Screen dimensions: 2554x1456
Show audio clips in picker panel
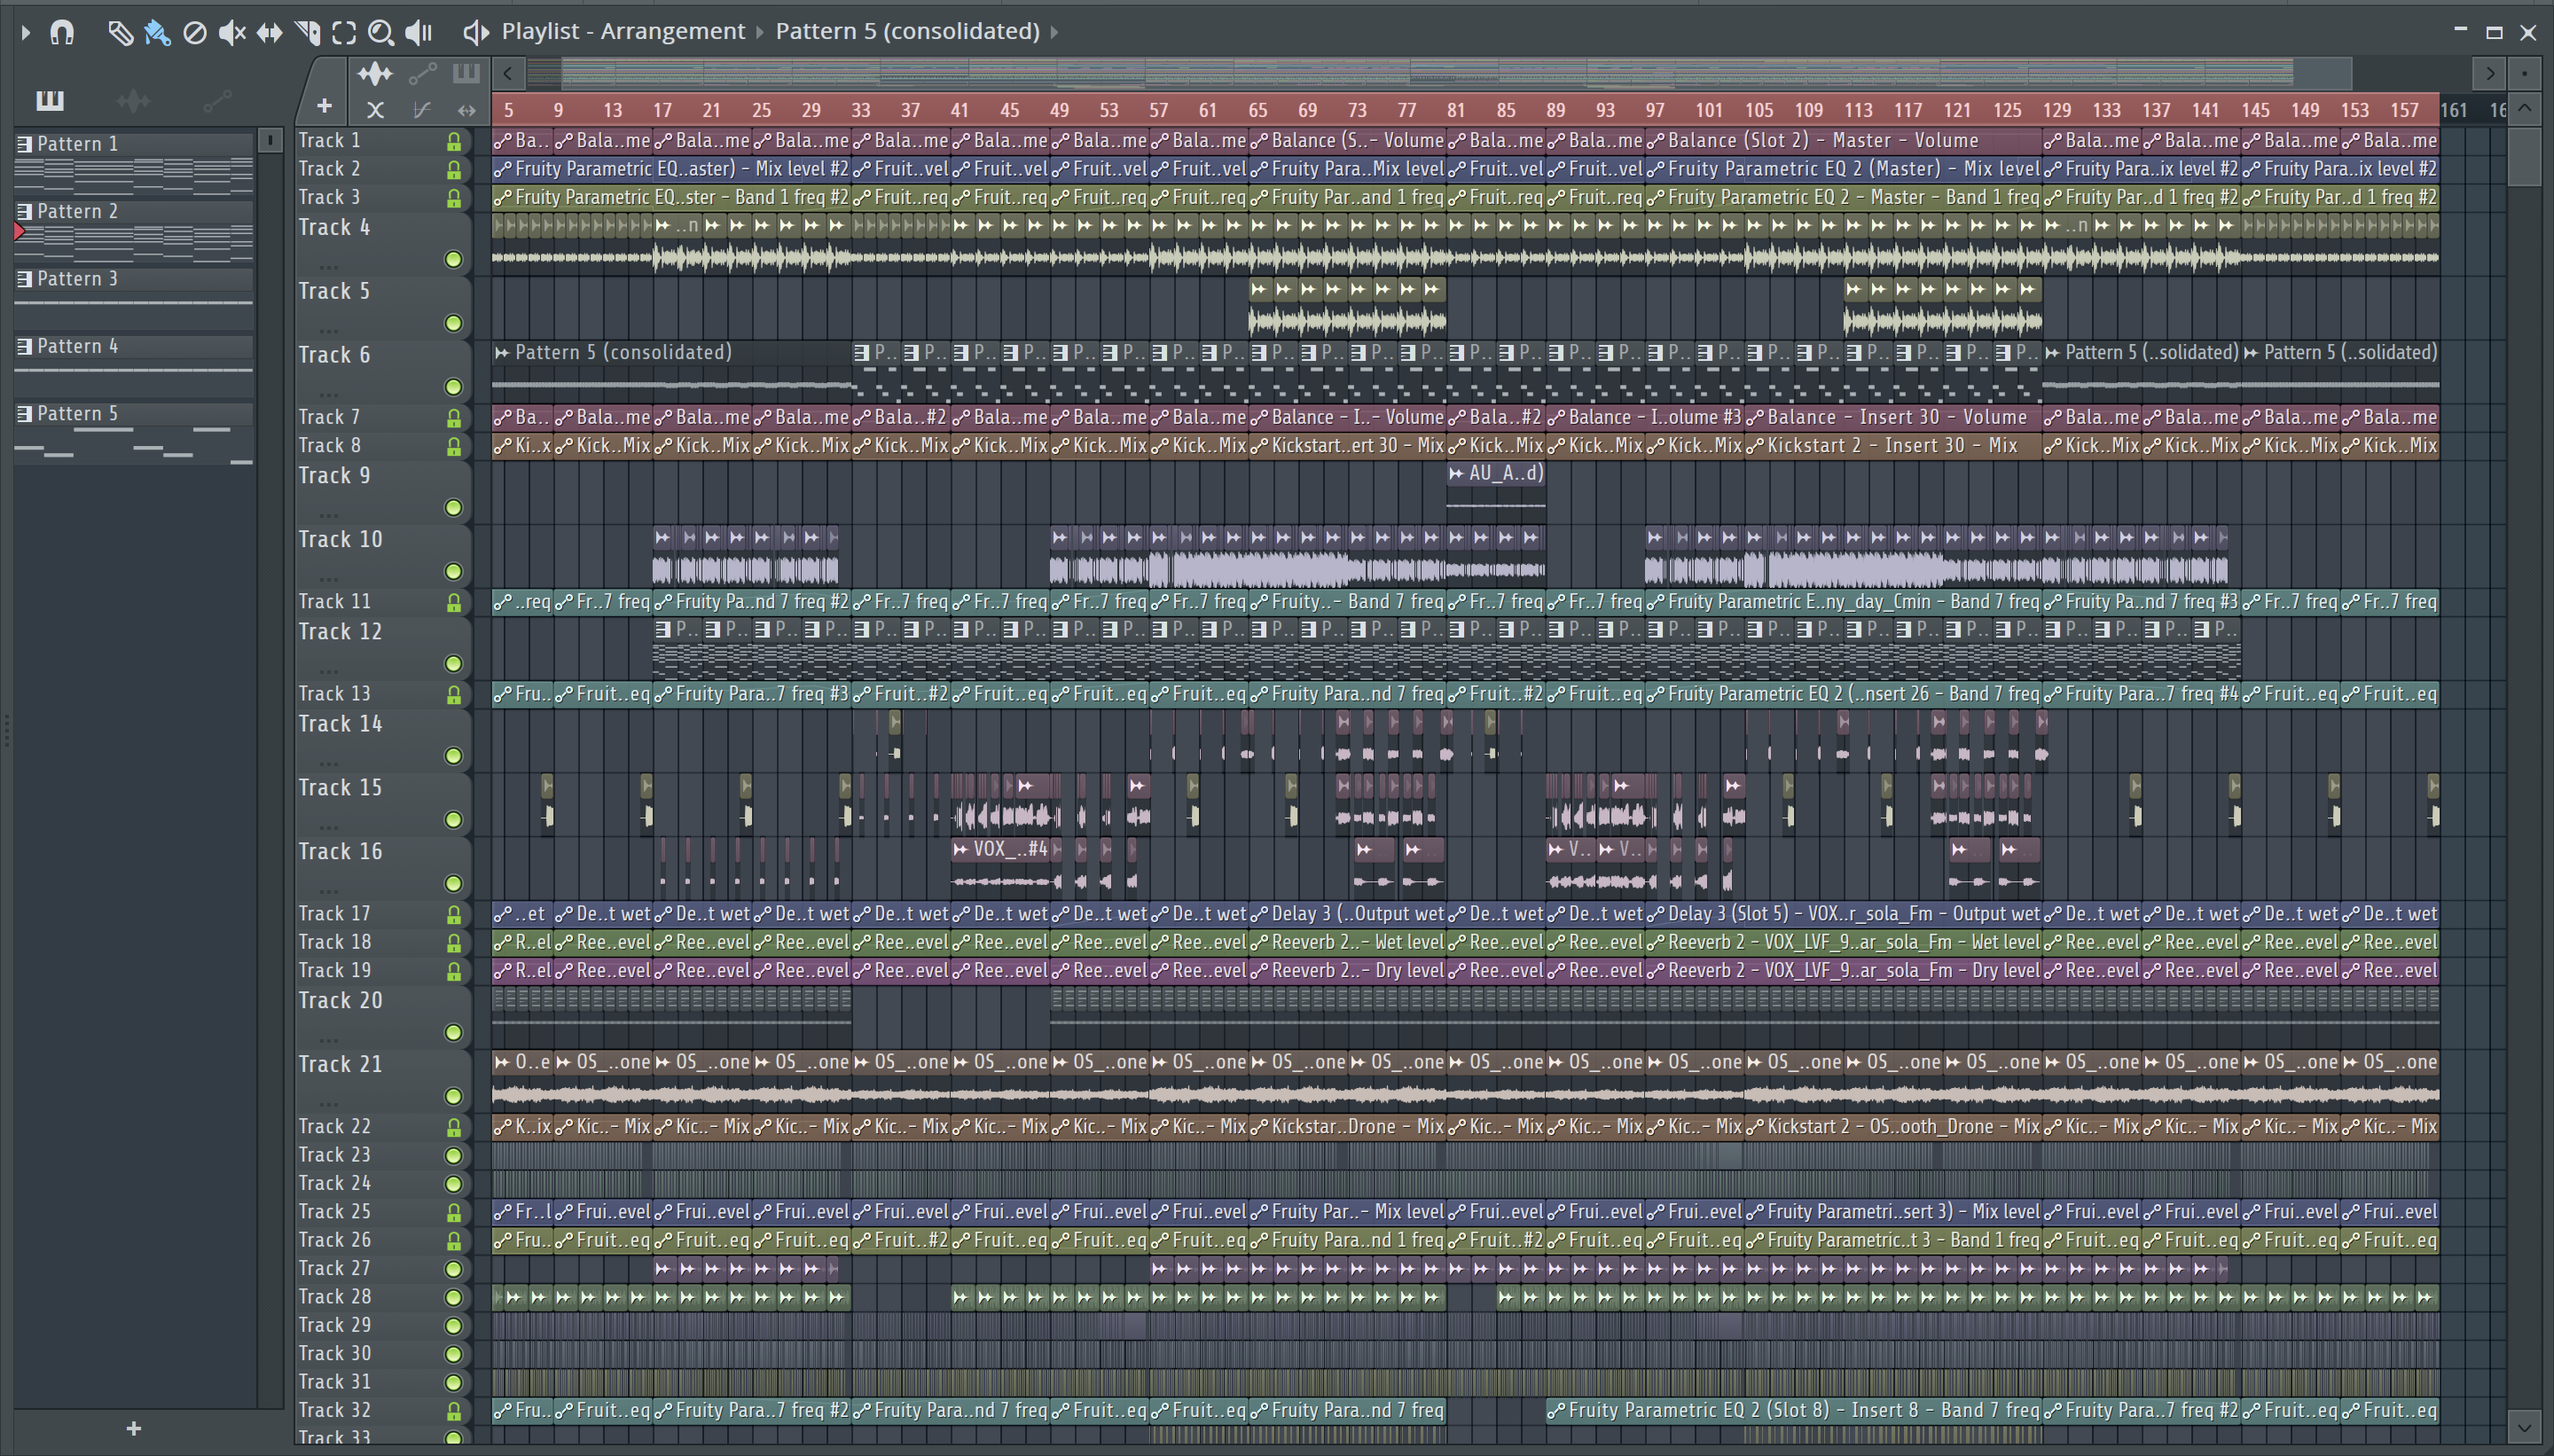pos(133,100)
